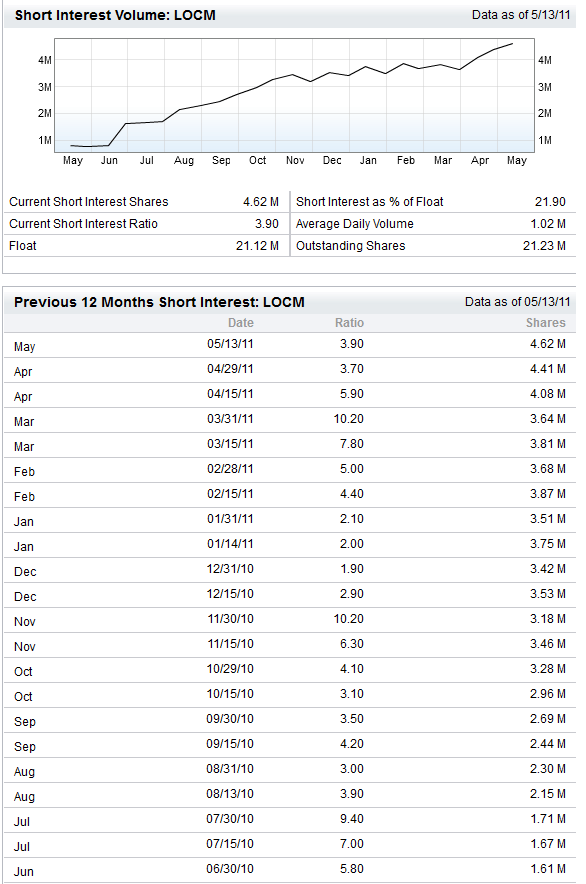Select the 01/14/11 Jan row date
Viewport: 586px width, 884px height.
pyautogui.click(x=230, y=544)
